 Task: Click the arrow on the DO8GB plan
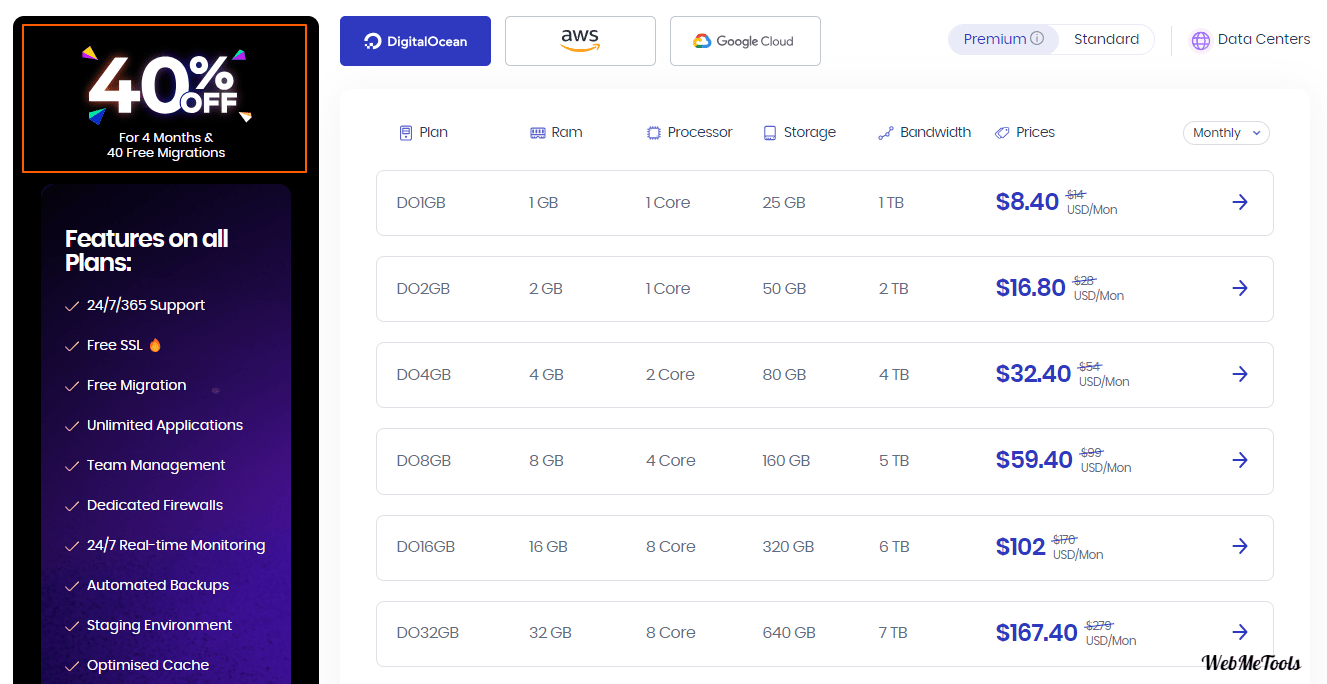pos(1240,460)
